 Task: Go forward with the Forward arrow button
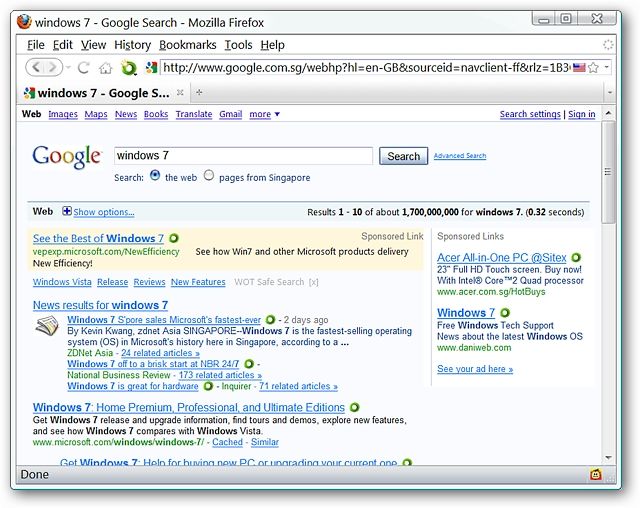click(53, 67)
